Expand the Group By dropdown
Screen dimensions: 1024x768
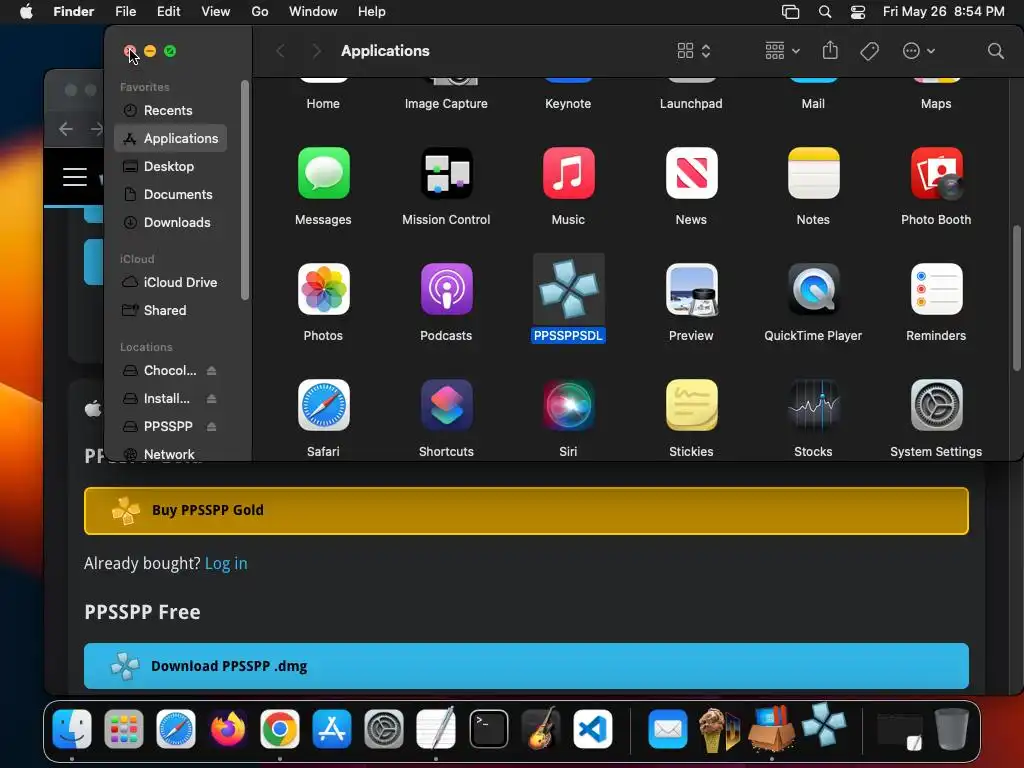coord(782,51)
